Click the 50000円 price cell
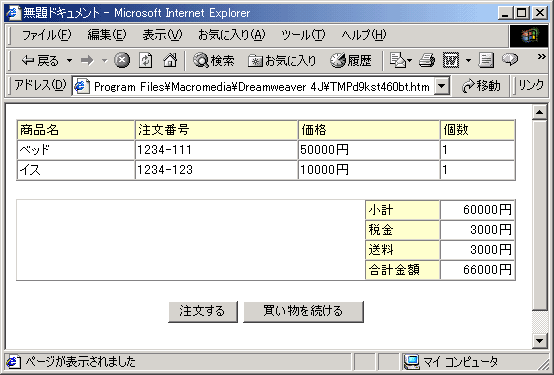Viewport: 554px width, 375px height. click(369, 150)
